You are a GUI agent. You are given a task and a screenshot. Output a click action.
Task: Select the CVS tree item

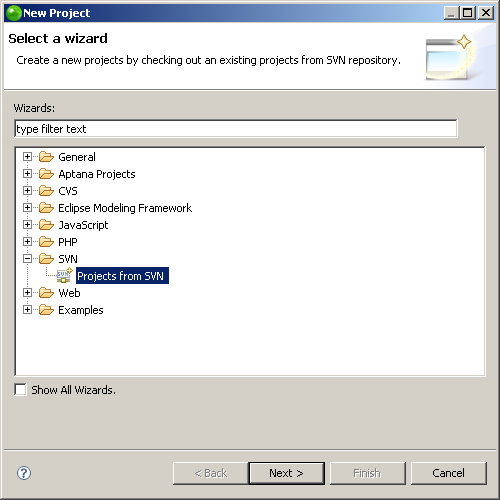(68, 191)
